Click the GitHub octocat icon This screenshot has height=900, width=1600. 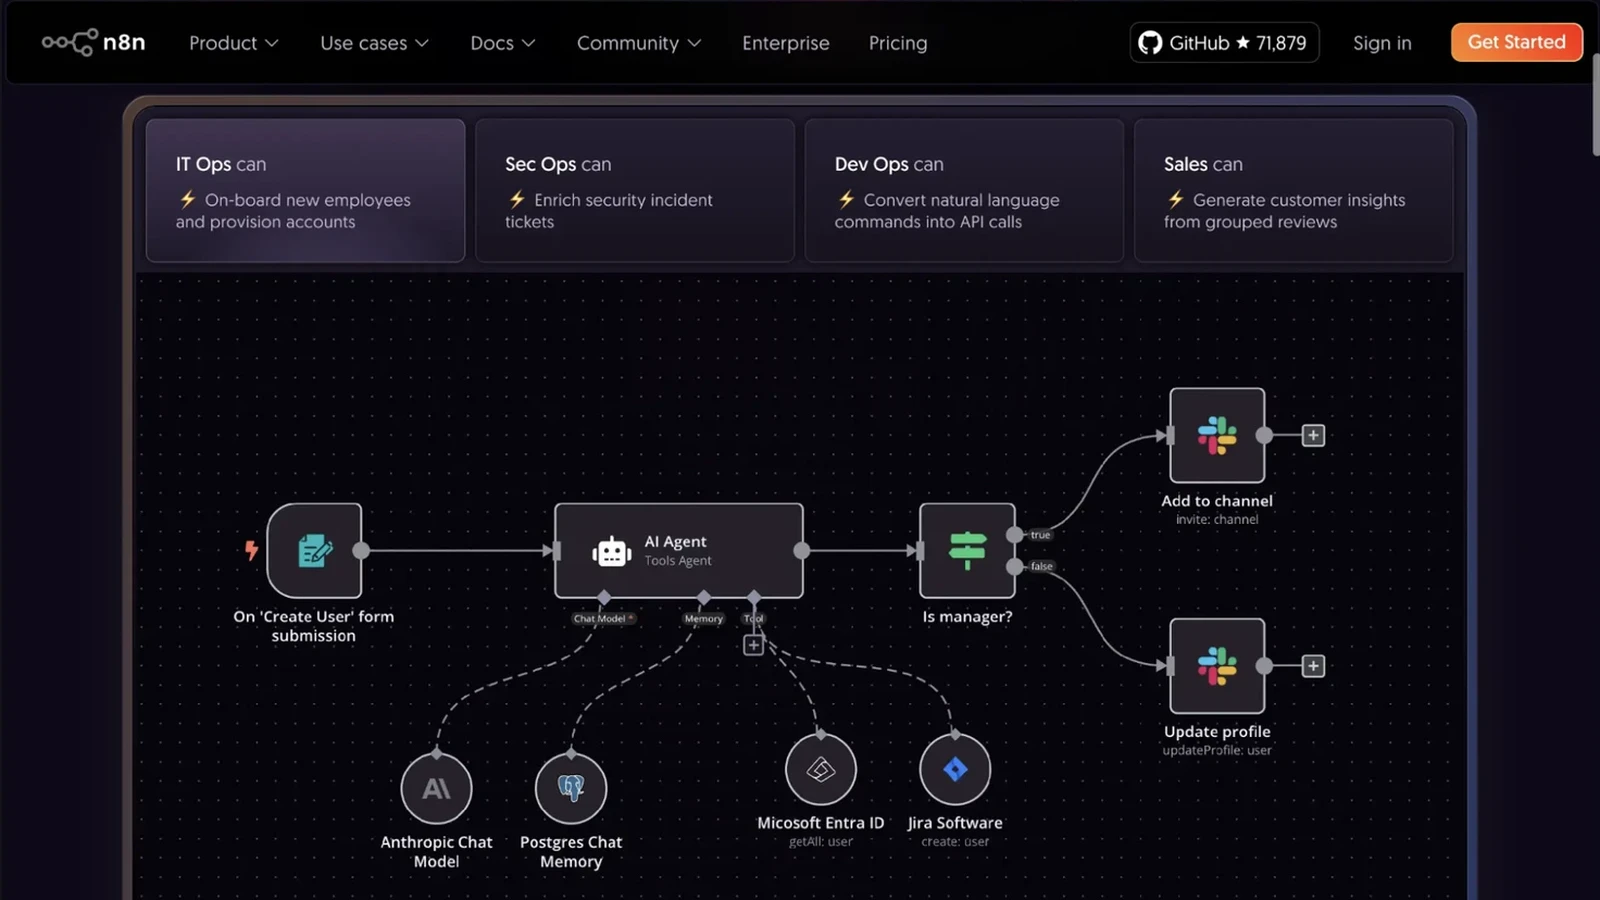pyautogui.click(x=1150, y=43)
